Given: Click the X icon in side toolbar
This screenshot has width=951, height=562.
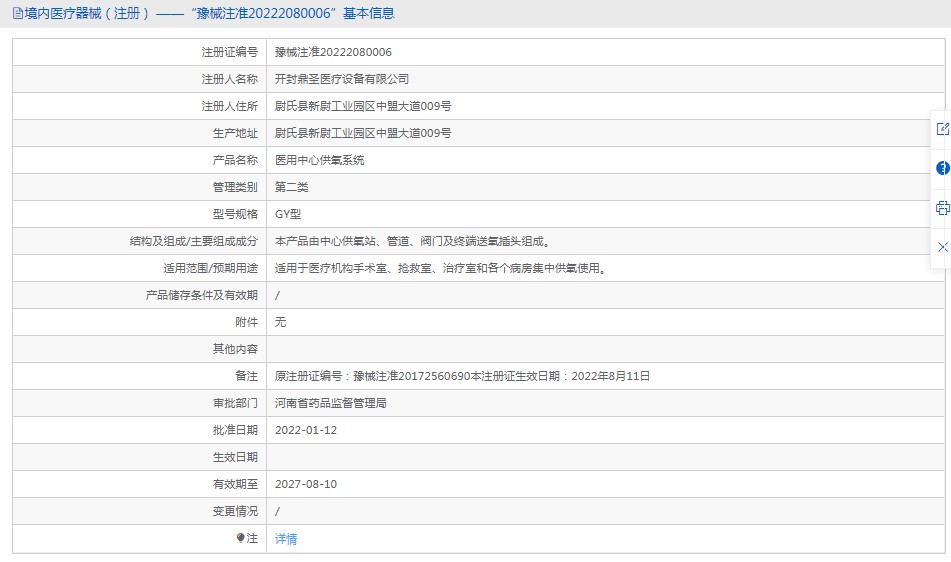Looking at the screenshot, I should point(943,247).
